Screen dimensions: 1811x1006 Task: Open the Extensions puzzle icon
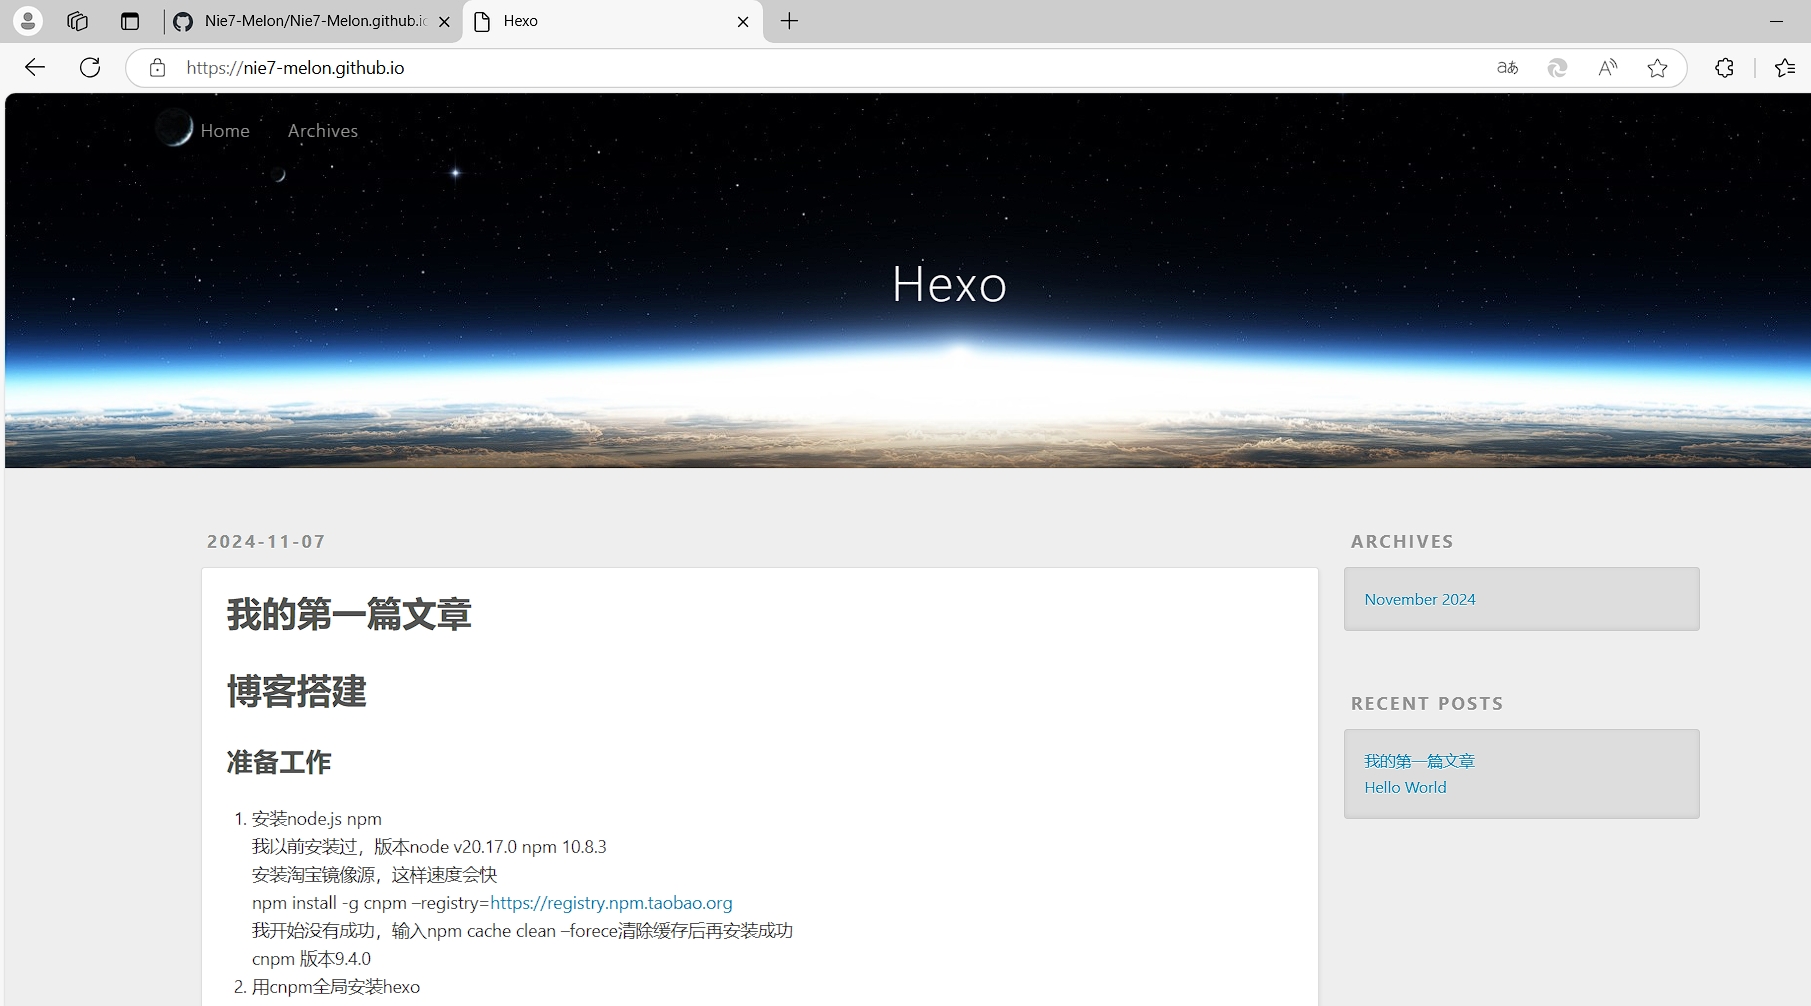tap(1724, 67)
